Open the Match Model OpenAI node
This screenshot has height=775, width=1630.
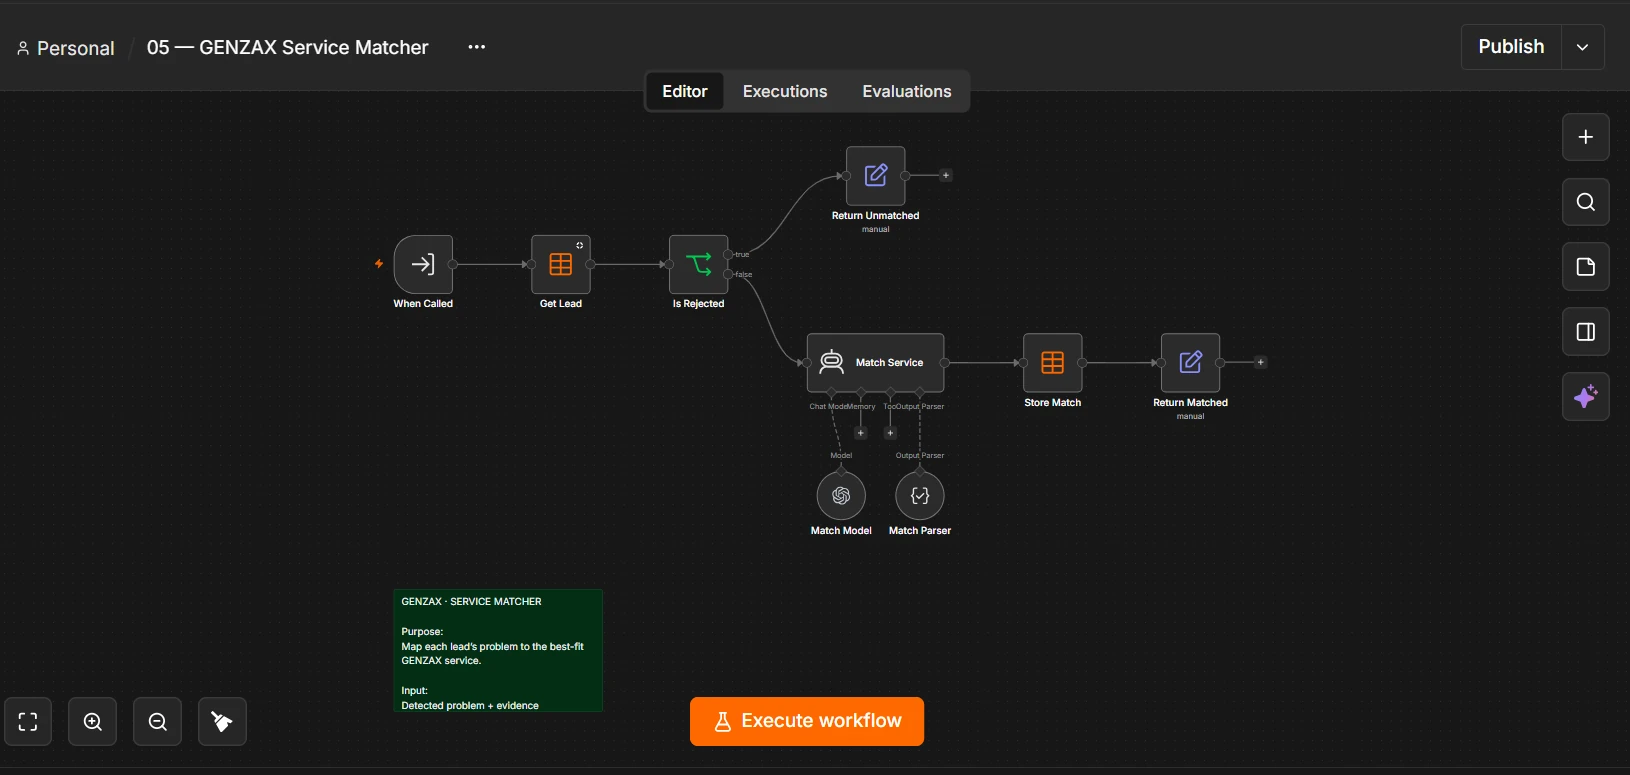coord(841,496)
